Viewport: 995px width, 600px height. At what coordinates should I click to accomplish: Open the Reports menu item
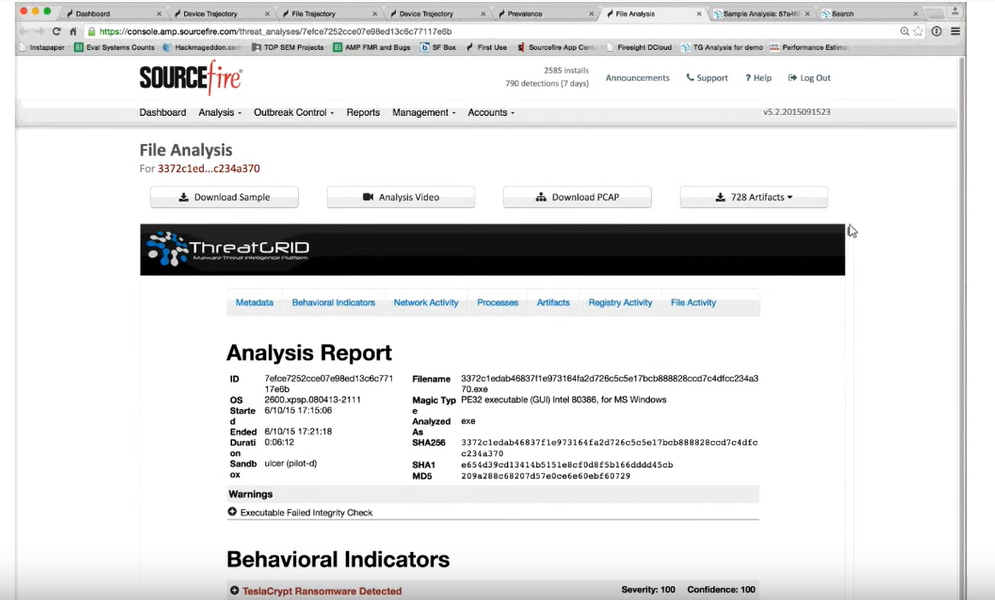363,112
